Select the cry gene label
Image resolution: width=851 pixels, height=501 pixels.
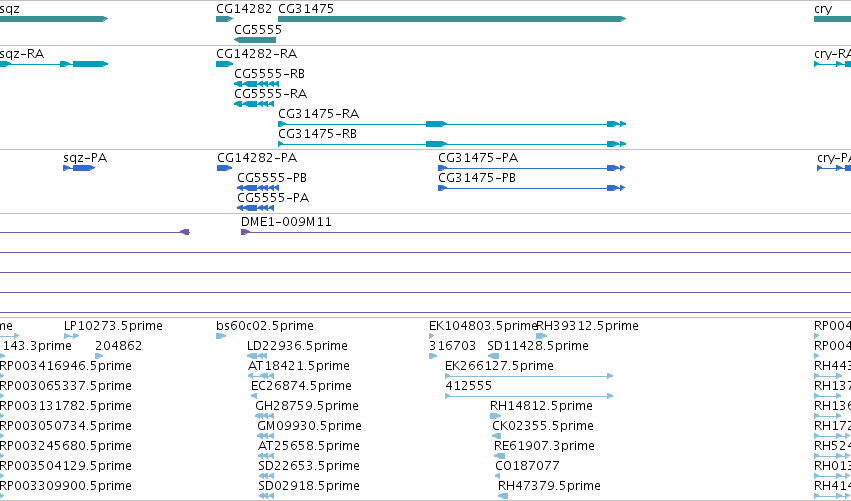coord(823,9)
